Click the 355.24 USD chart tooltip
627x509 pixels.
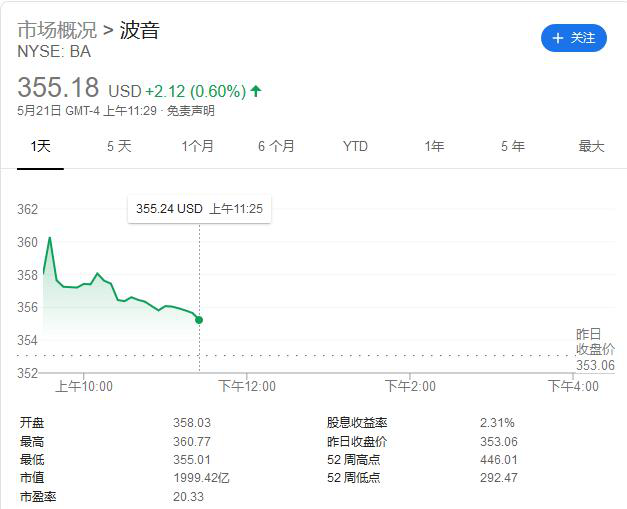tap(199, 209)
